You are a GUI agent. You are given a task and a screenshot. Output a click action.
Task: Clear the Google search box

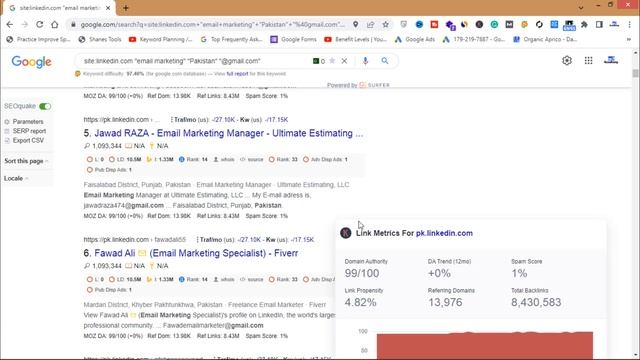[x=344, y=61]
